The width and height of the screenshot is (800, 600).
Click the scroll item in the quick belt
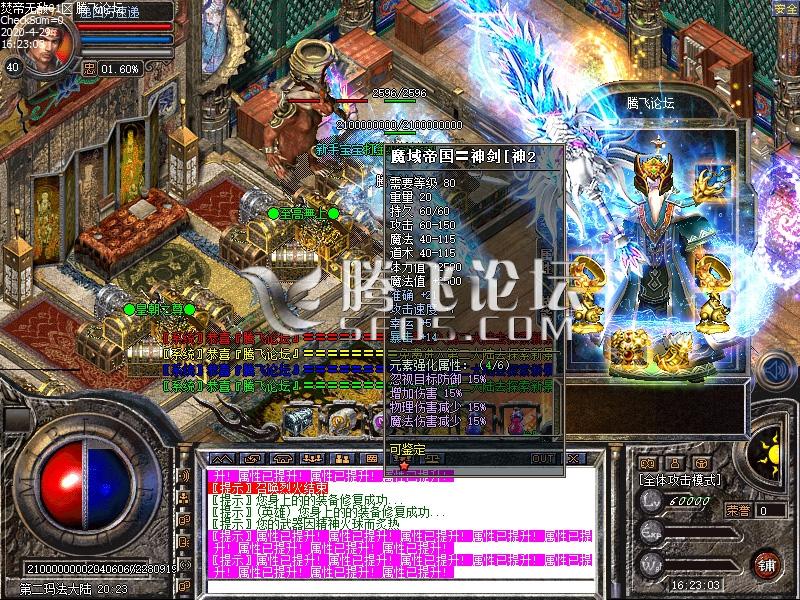coord(341,420)
